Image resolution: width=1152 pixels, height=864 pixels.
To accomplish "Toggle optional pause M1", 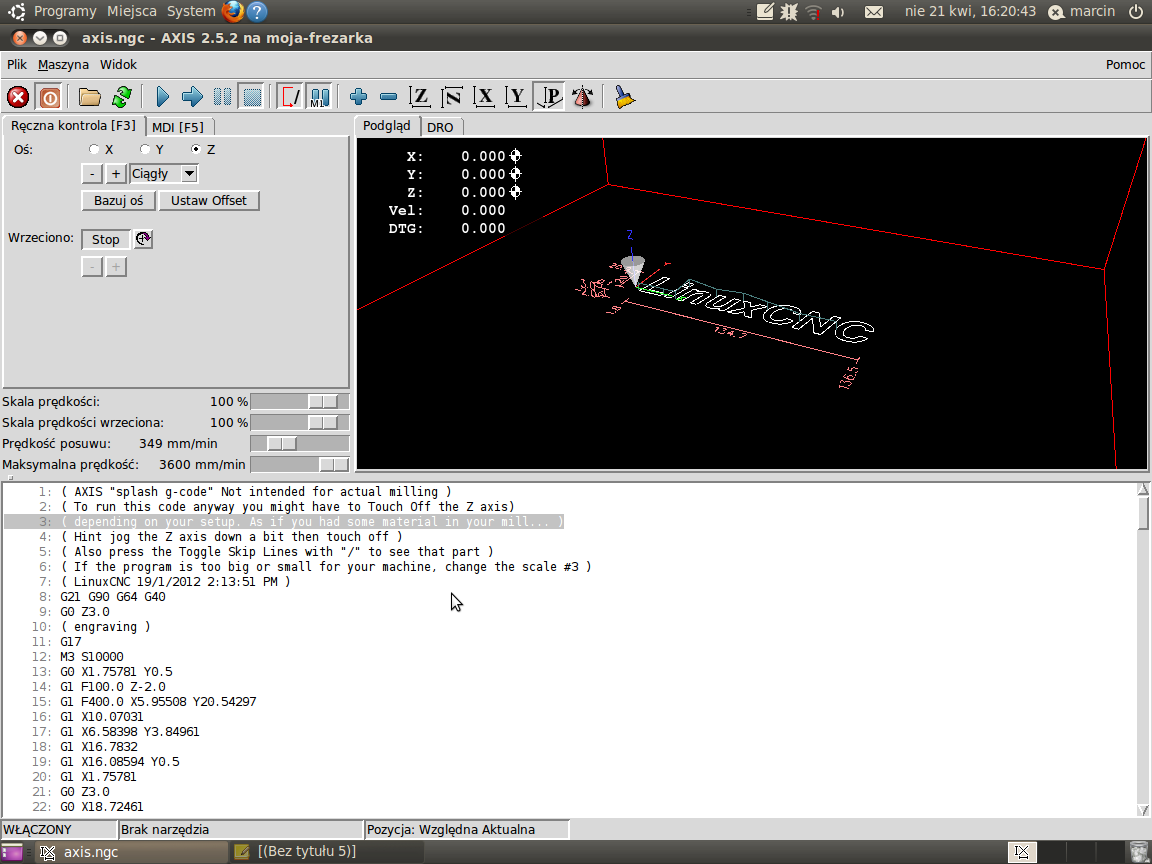I will coord(320,97).
